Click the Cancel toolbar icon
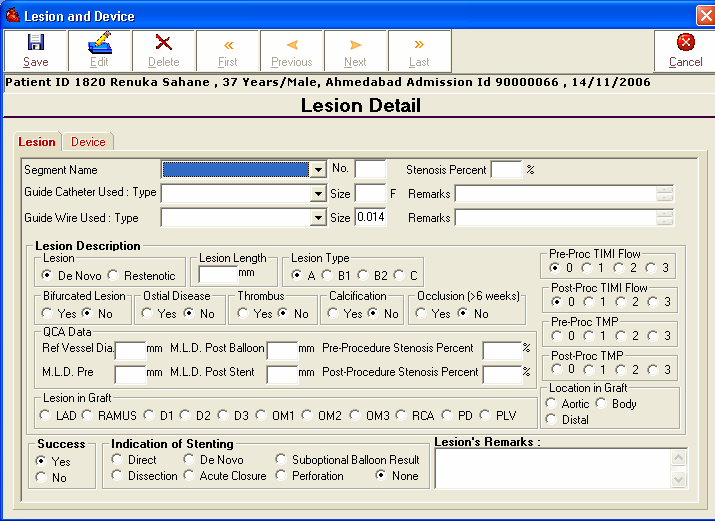 point(685,43)
